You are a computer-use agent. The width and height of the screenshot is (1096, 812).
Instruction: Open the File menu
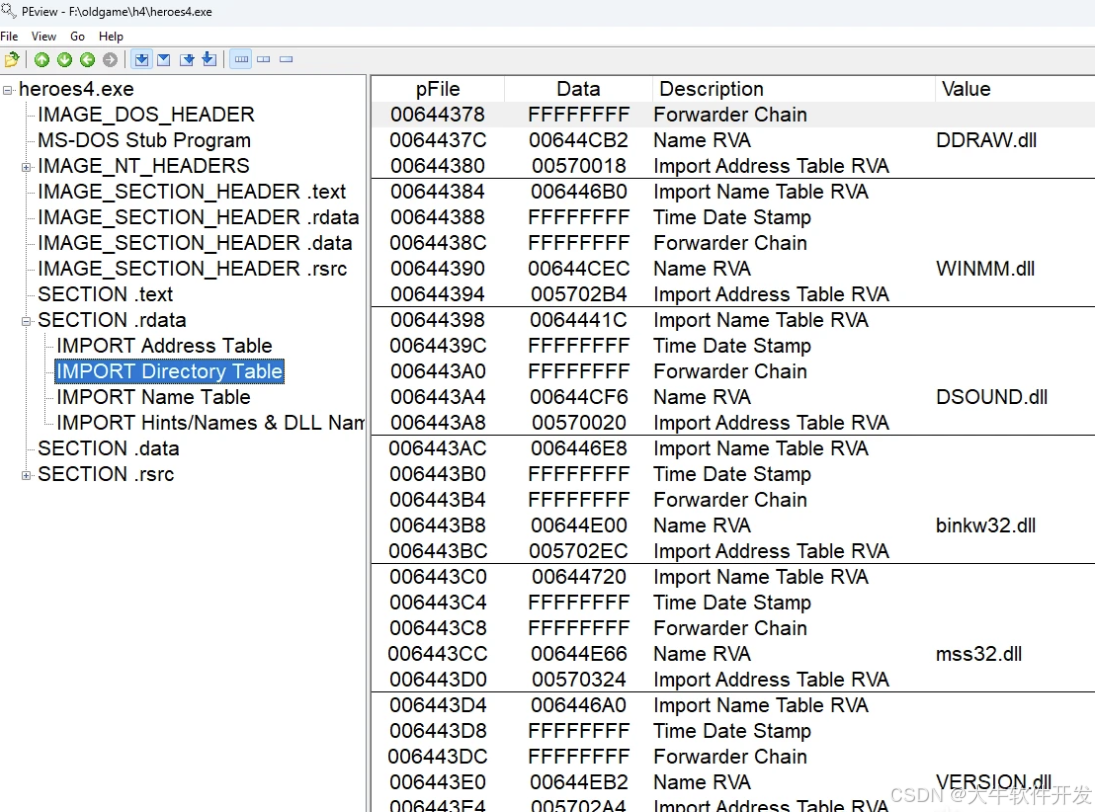pyautogui.click(x=9, y=36)
